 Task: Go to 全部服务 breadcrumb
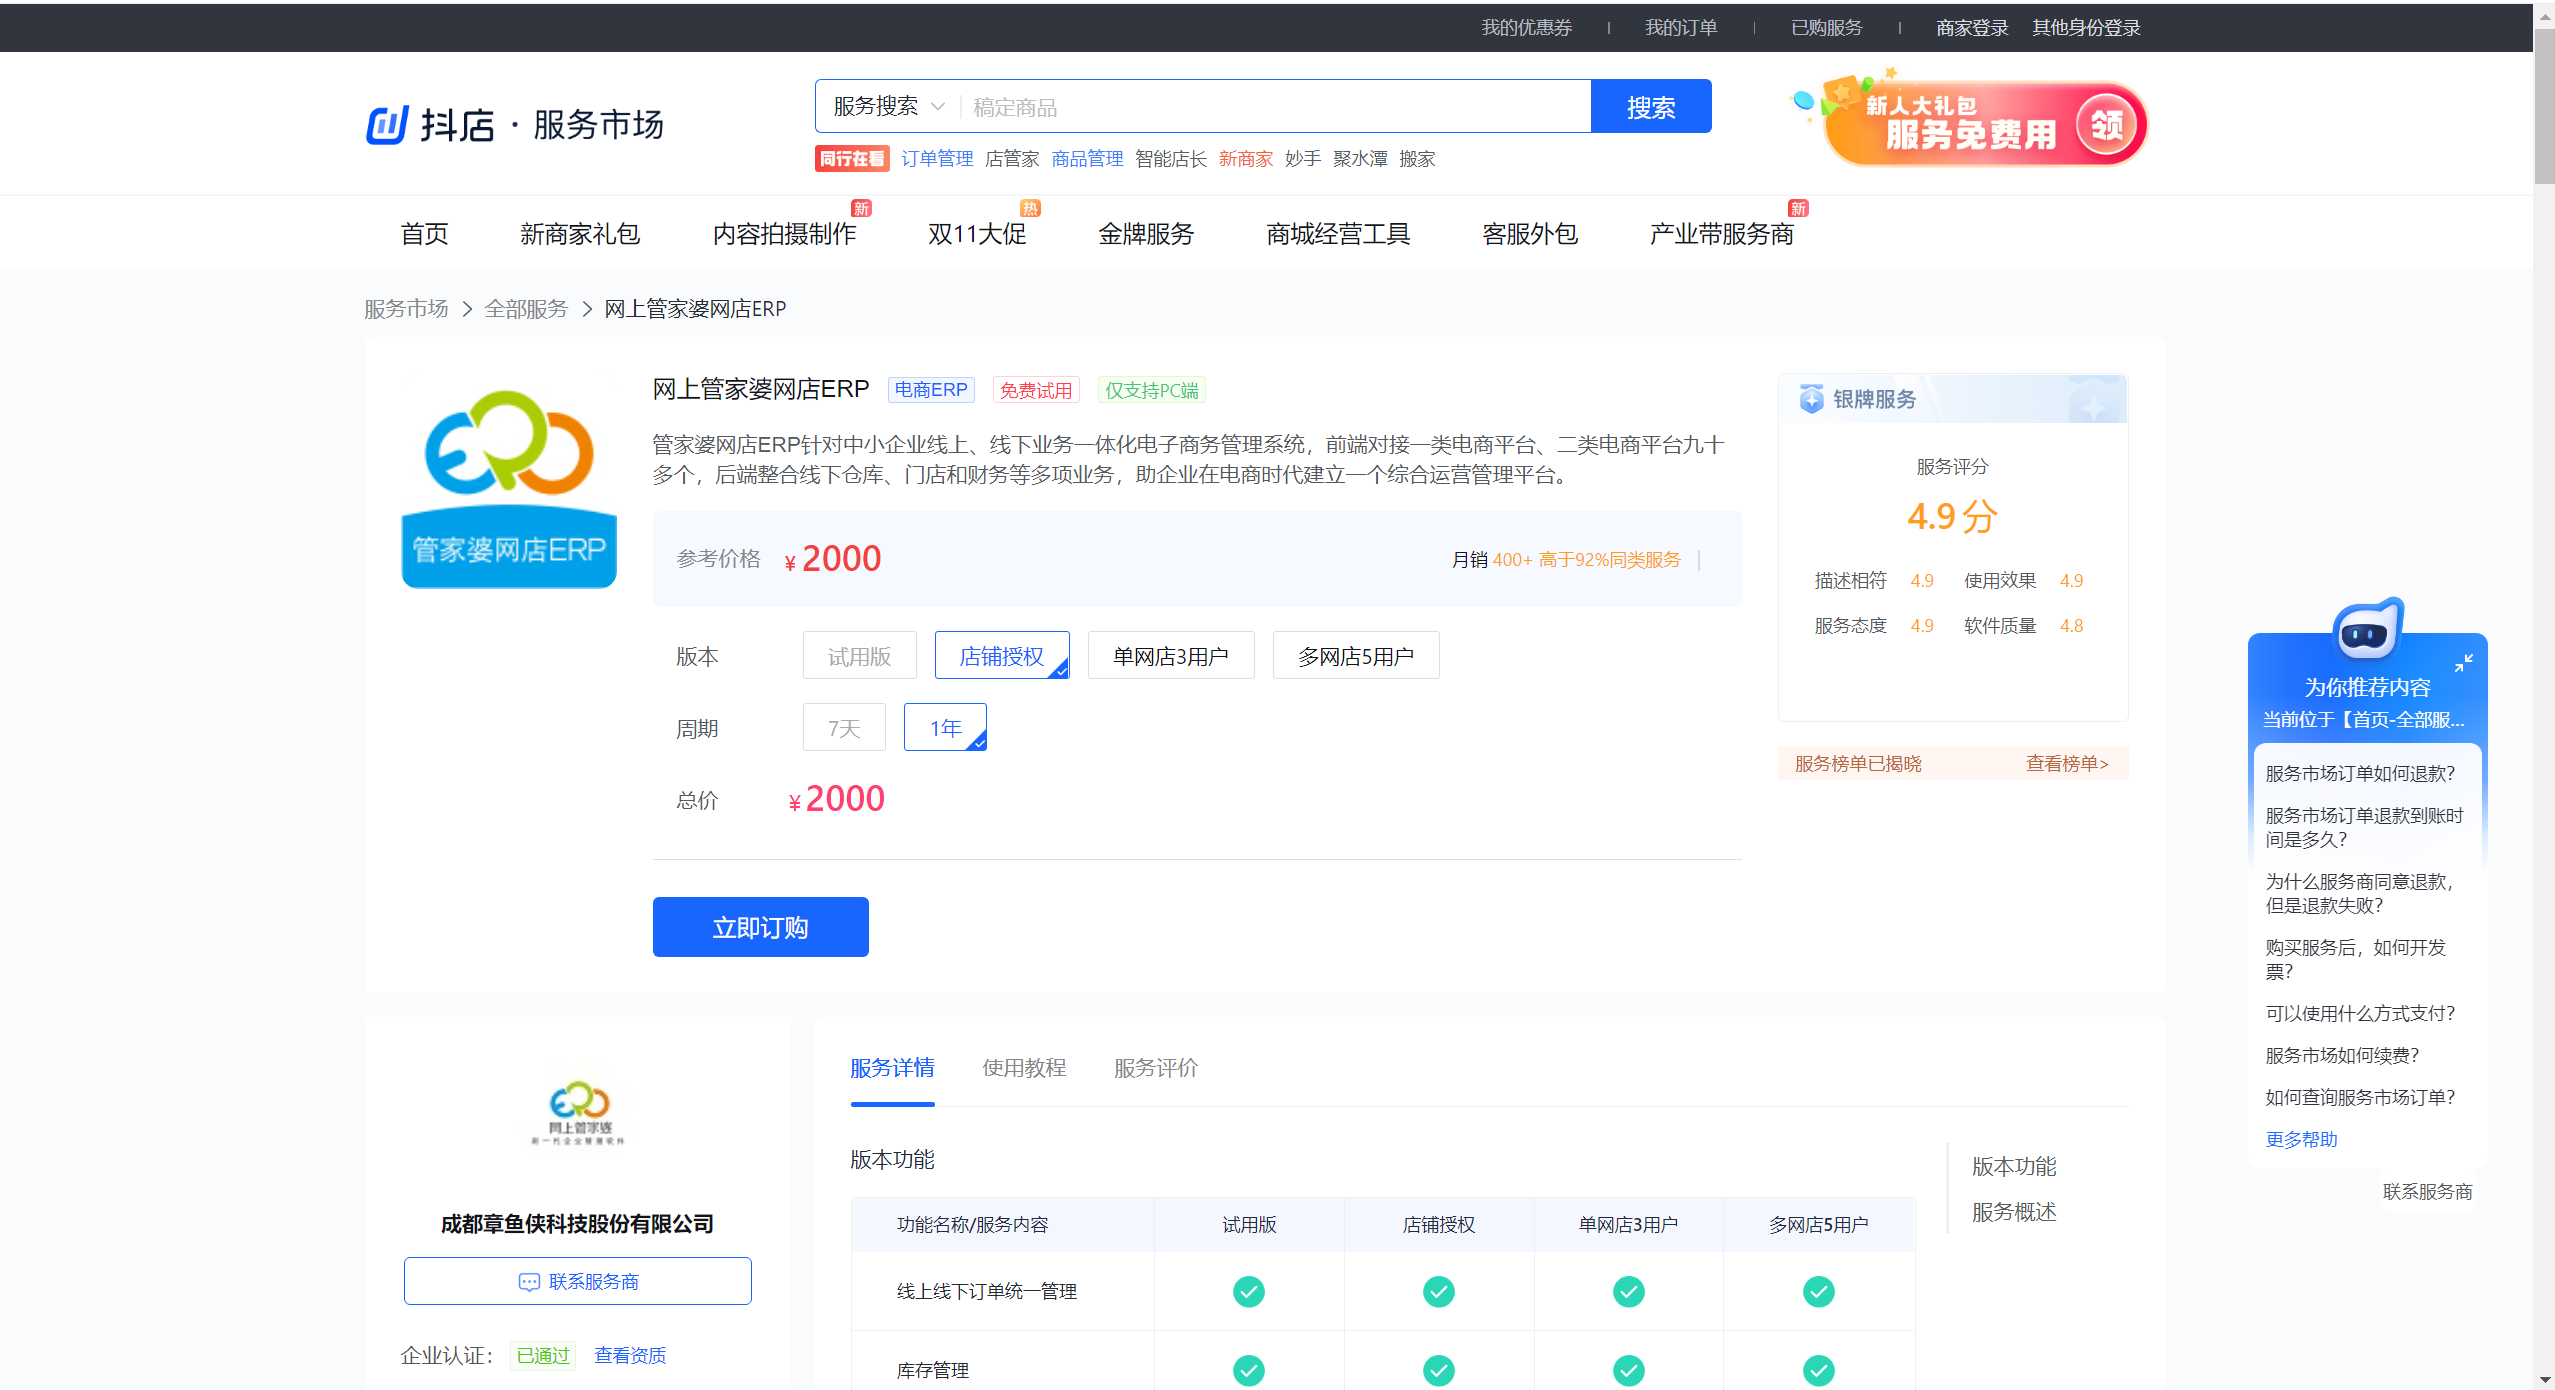click(526, 309)
